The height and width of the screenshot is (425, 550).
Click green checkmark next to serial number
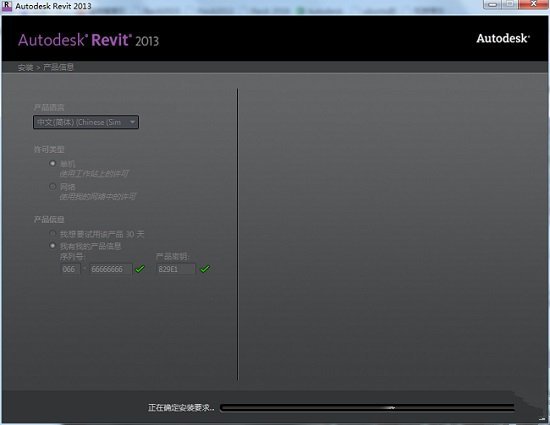(x=140, y=269)
